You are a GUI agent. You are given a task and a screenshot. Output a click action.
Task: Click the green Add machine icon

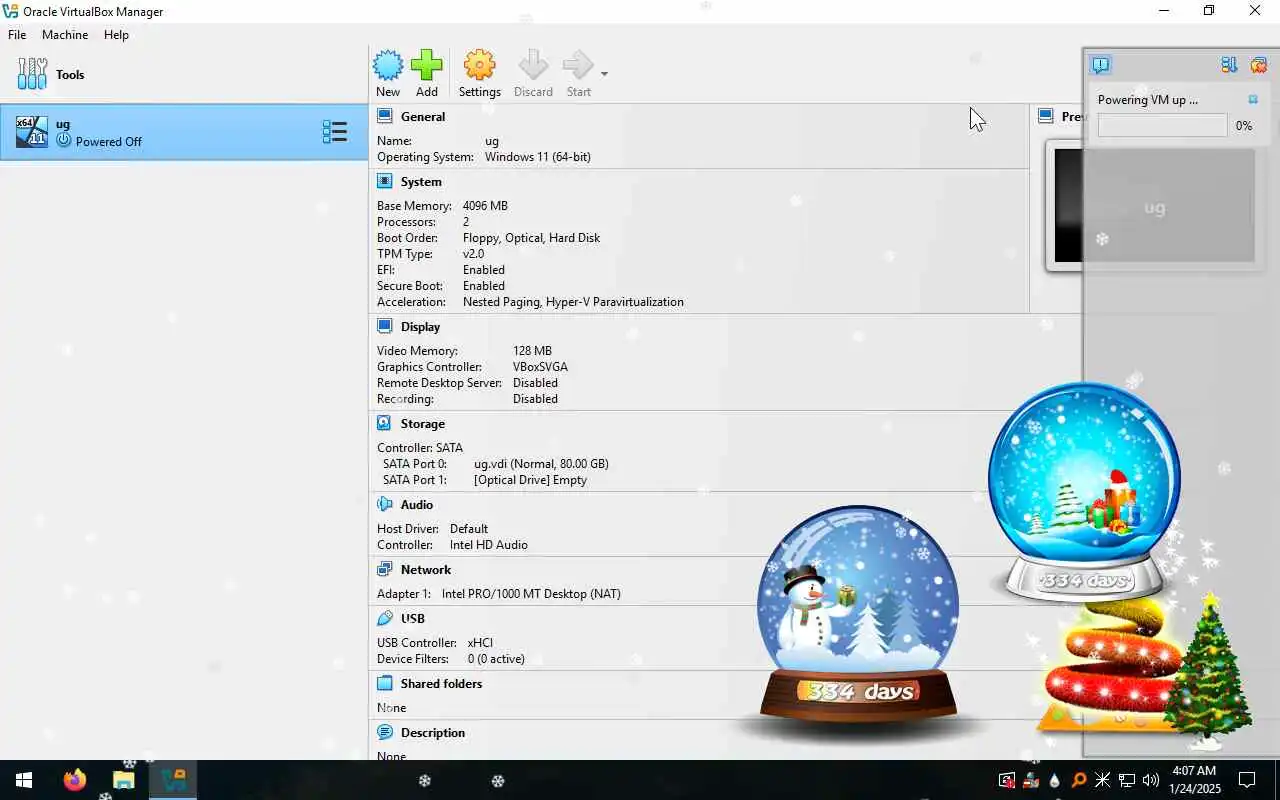point(427,66)
